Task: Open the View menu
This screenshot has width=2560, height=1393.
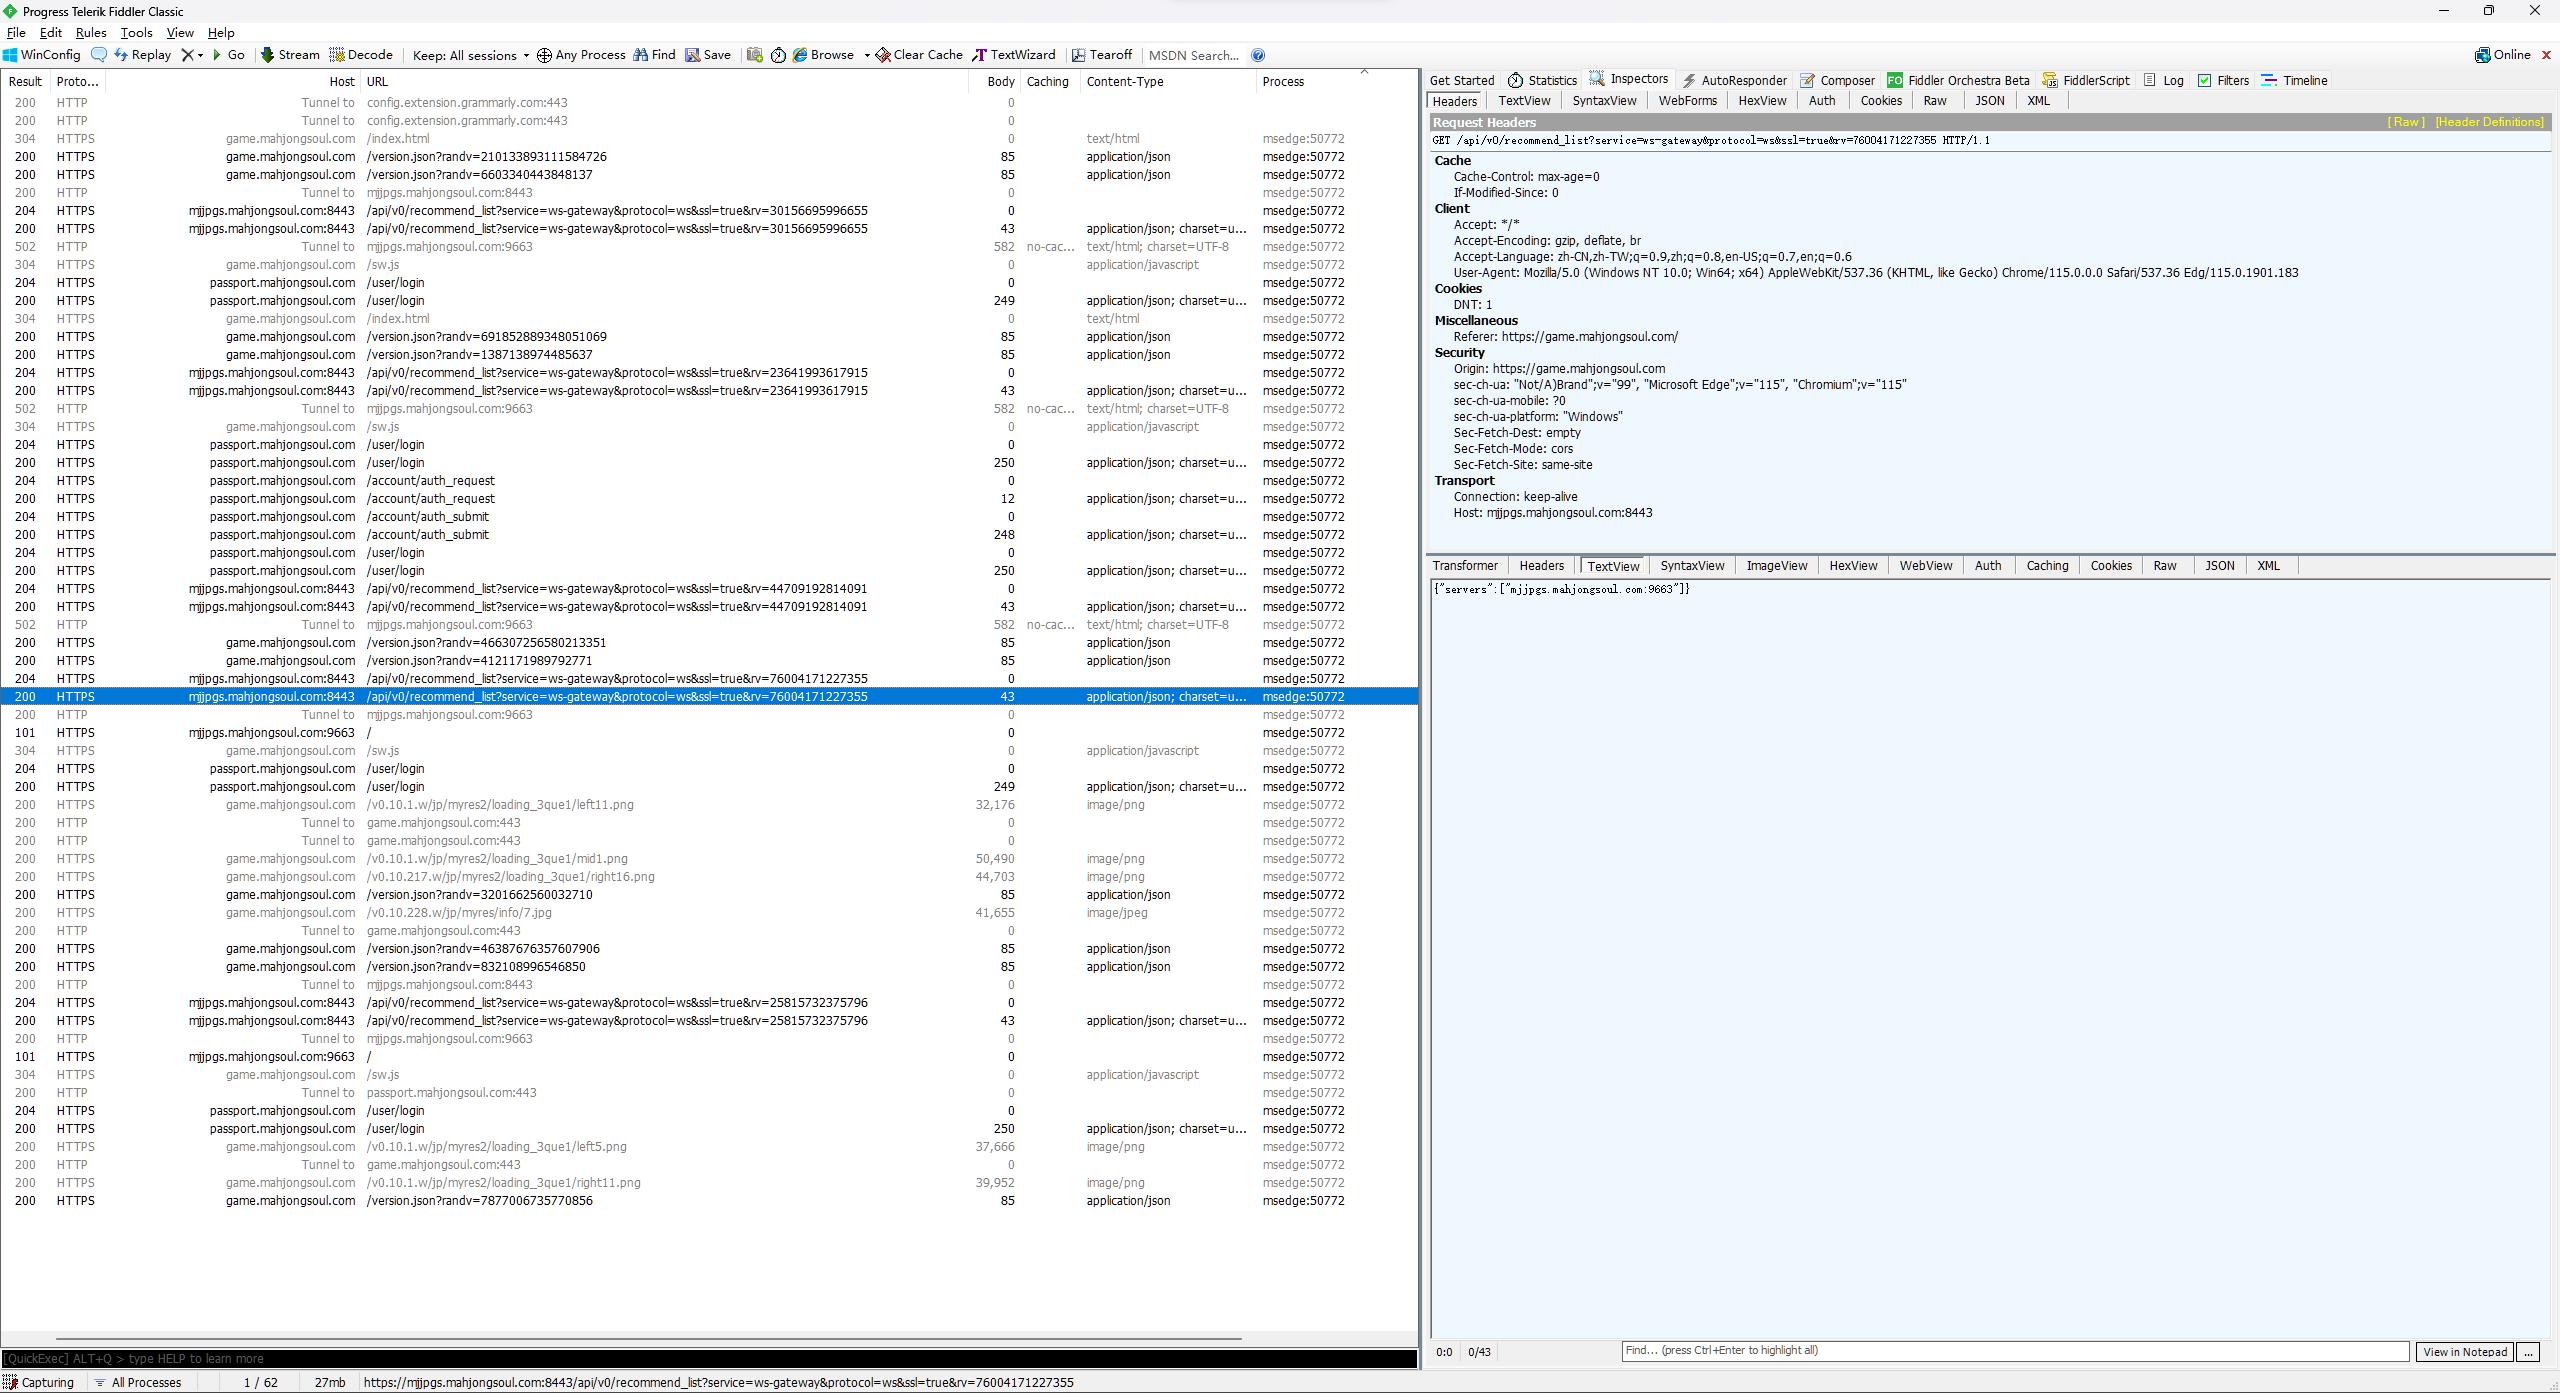Action: 180,33
